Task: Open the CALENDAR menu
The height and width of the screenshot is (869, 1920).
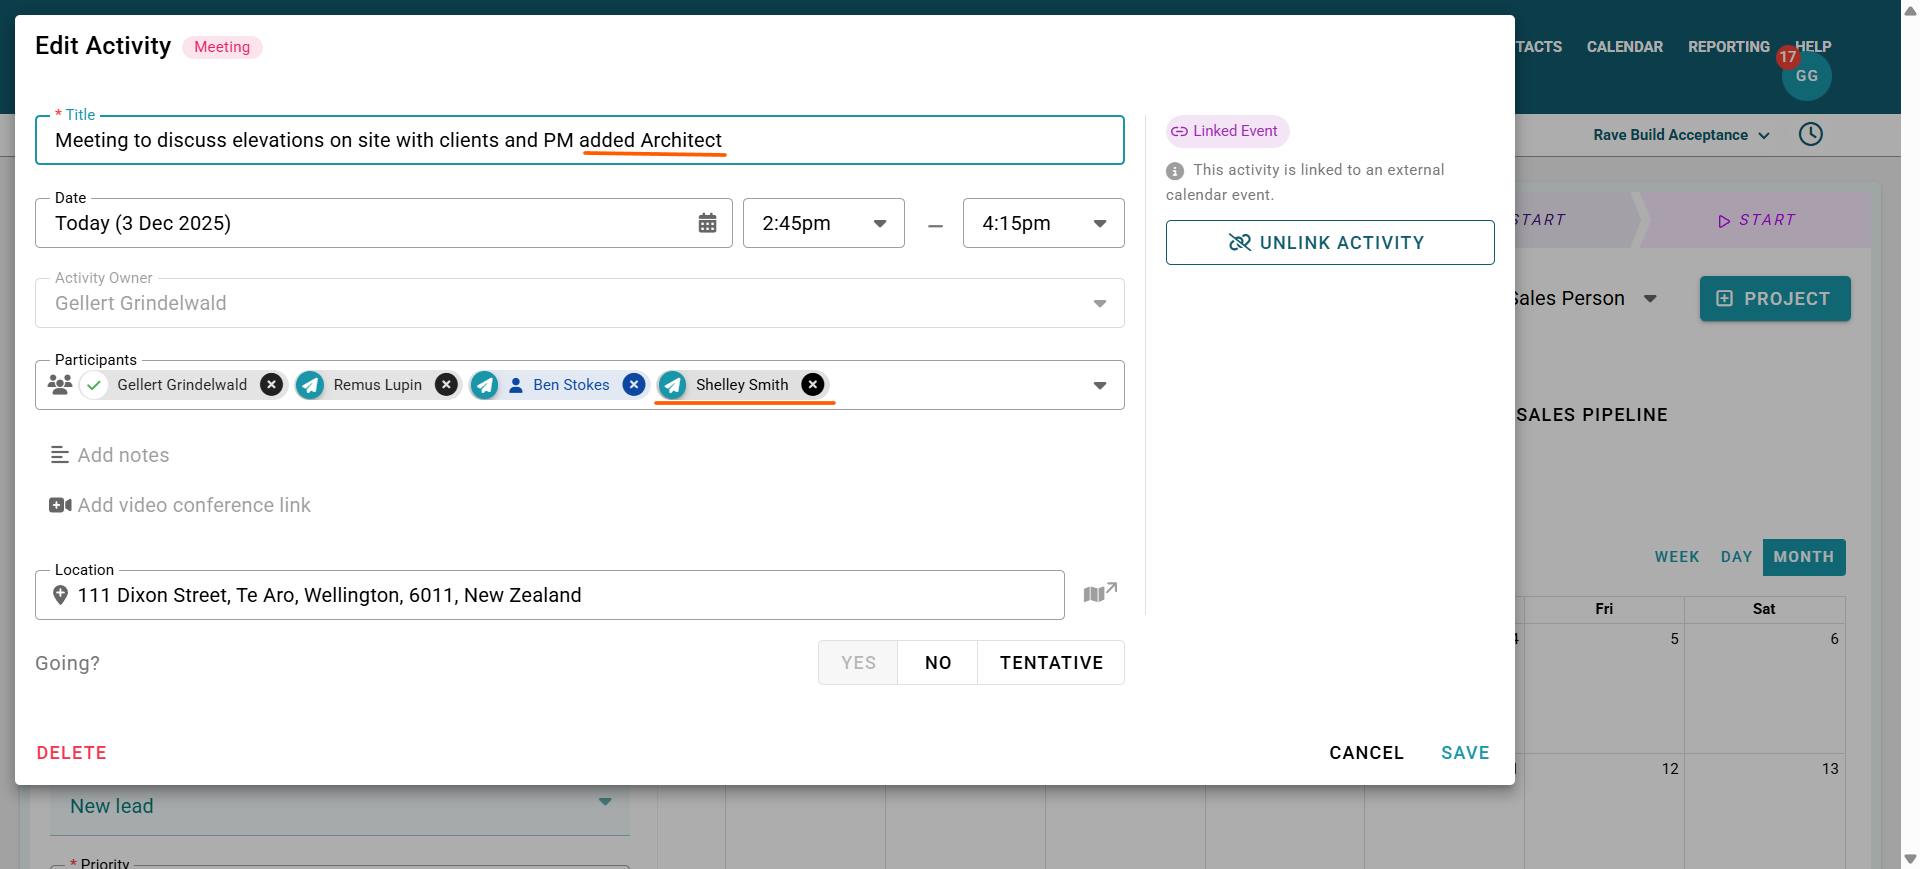Action: [1625, 47]
